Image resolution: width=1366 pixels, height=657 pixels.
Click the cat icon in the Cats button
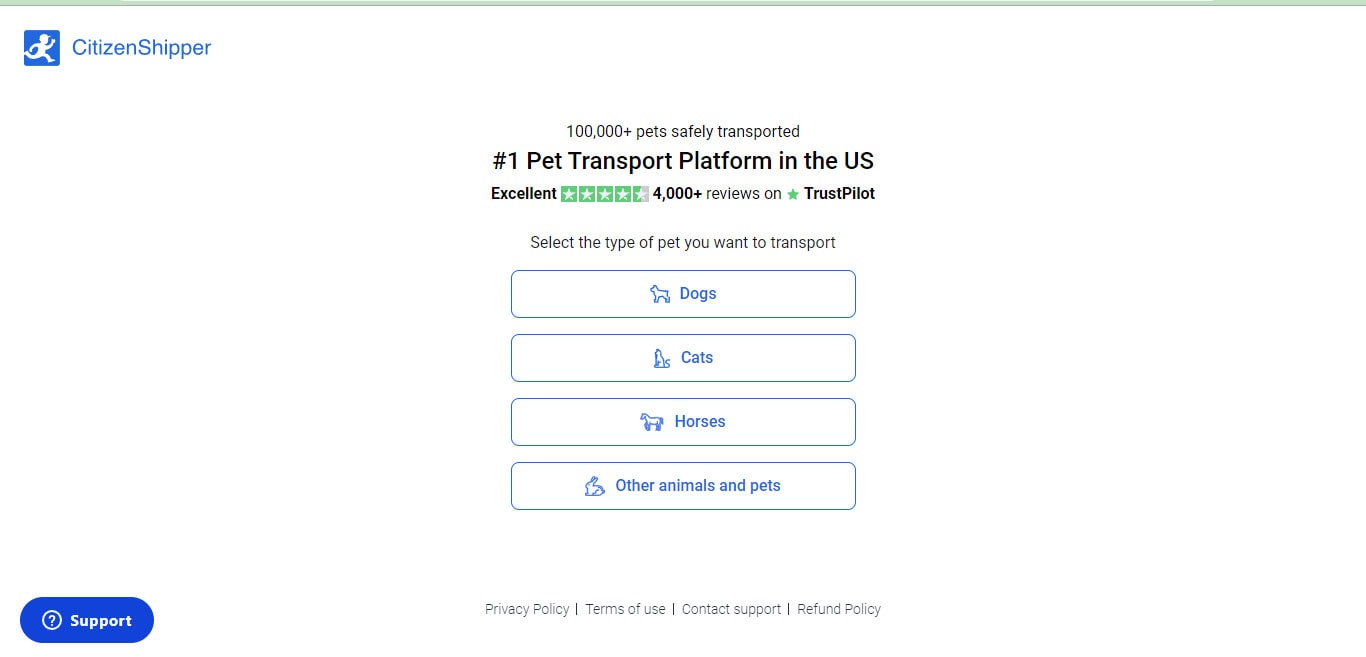click(661, 357)
